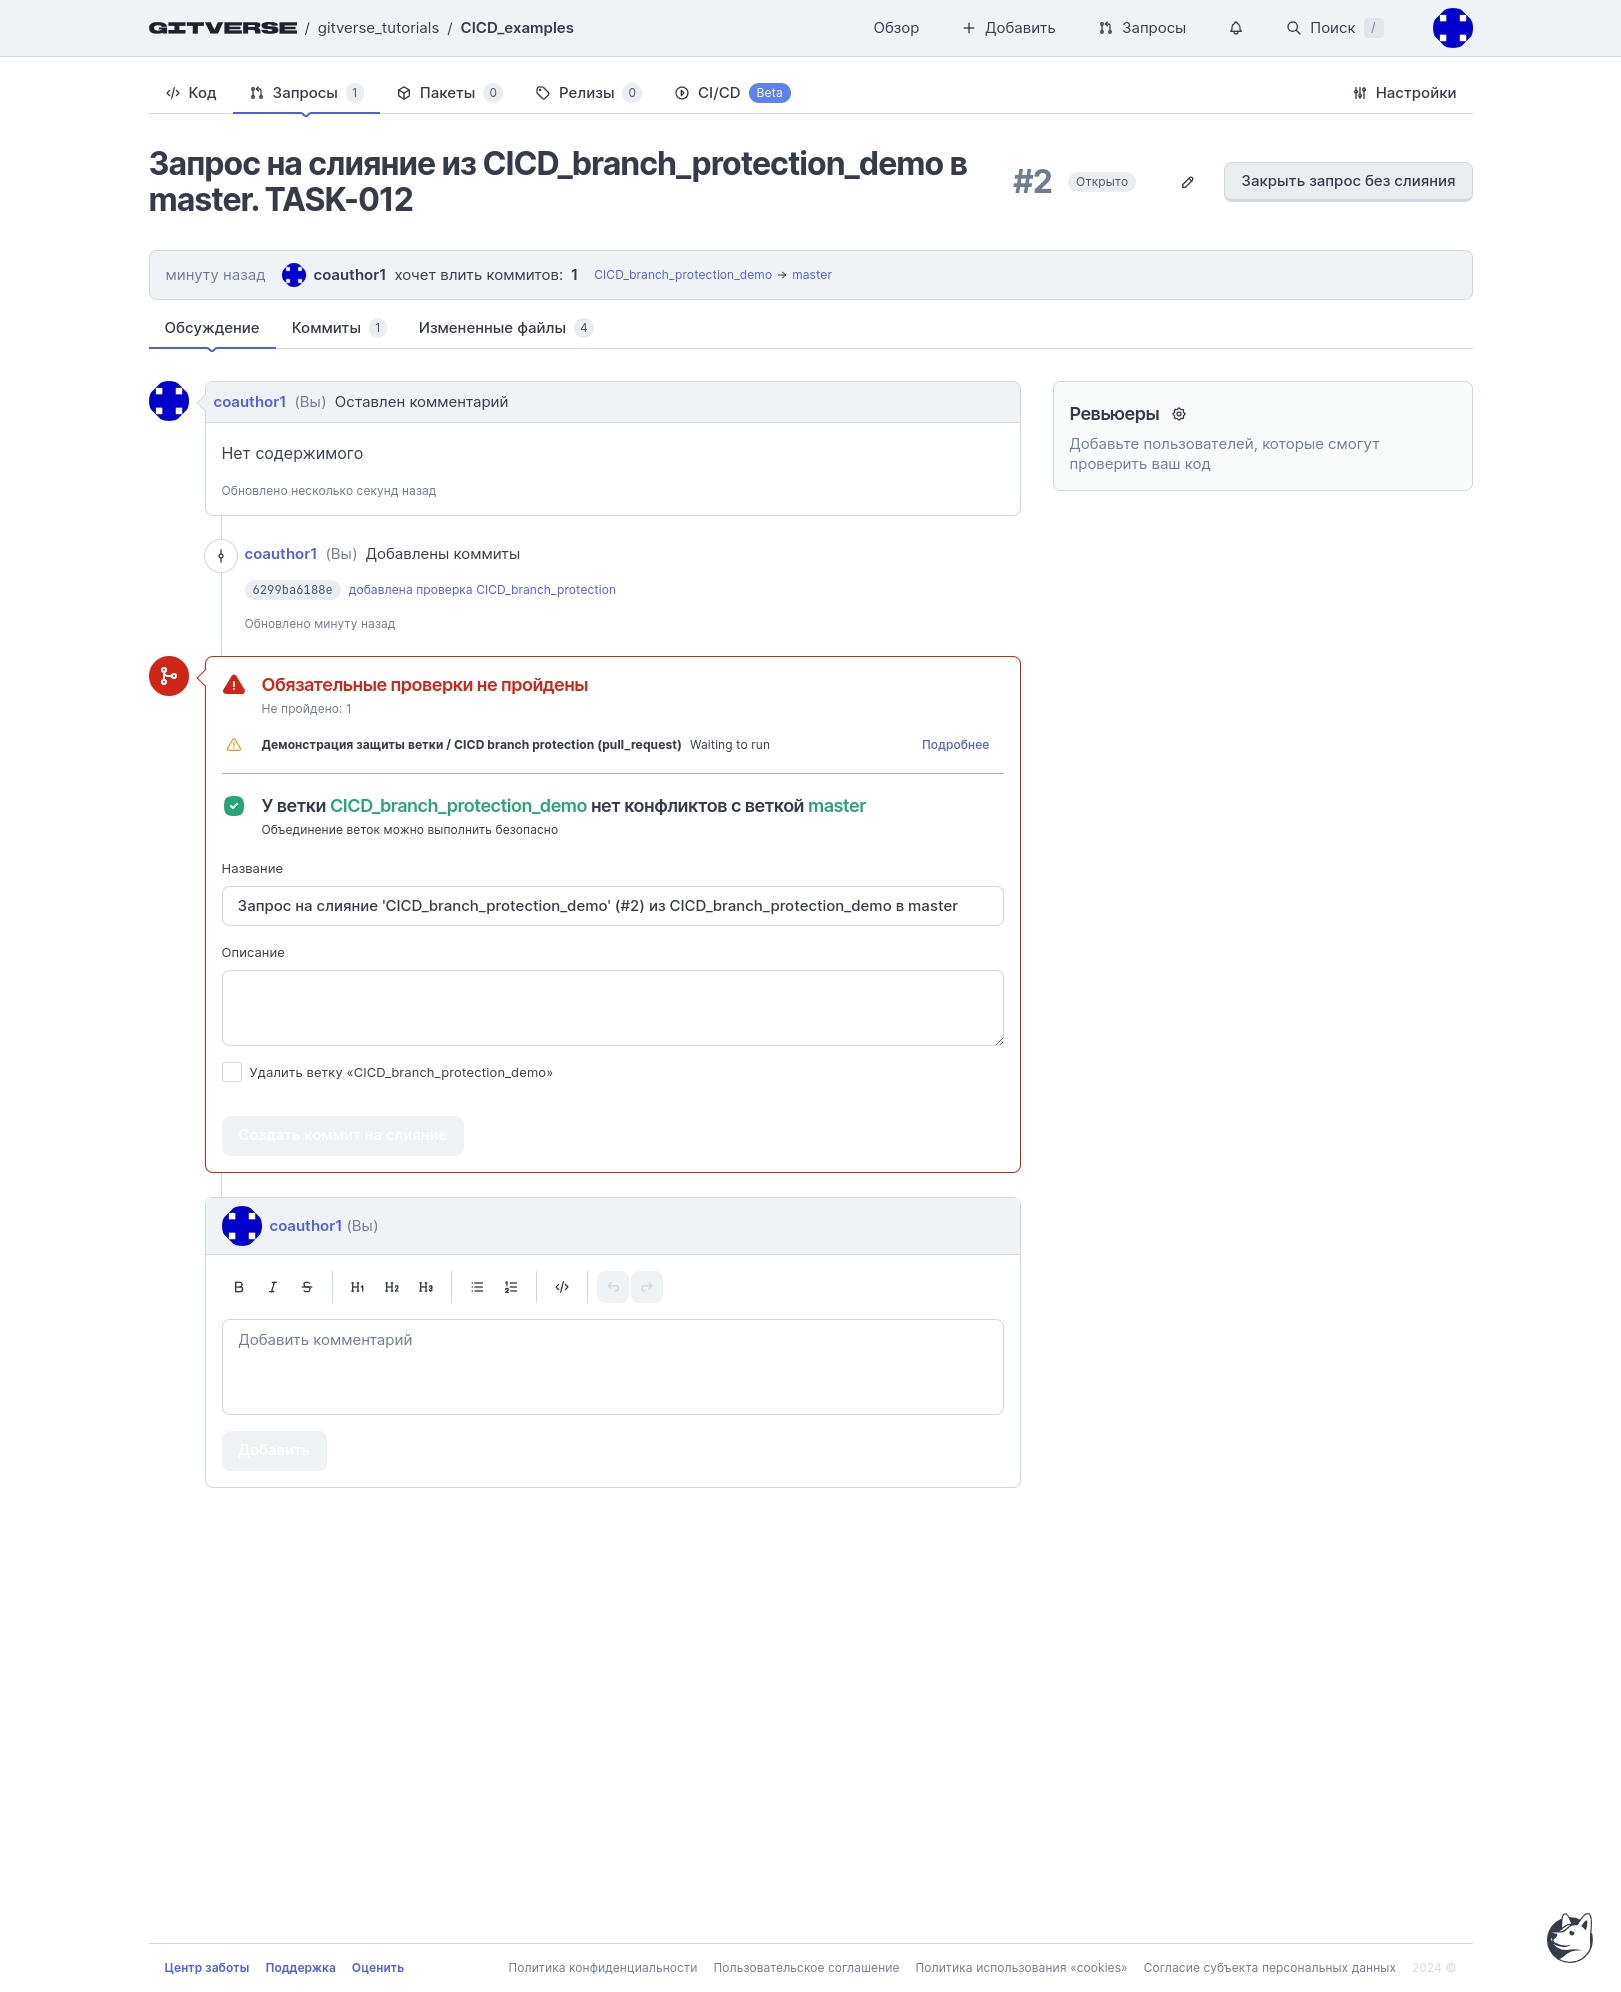Open repository Настройки

(1404, 93)
